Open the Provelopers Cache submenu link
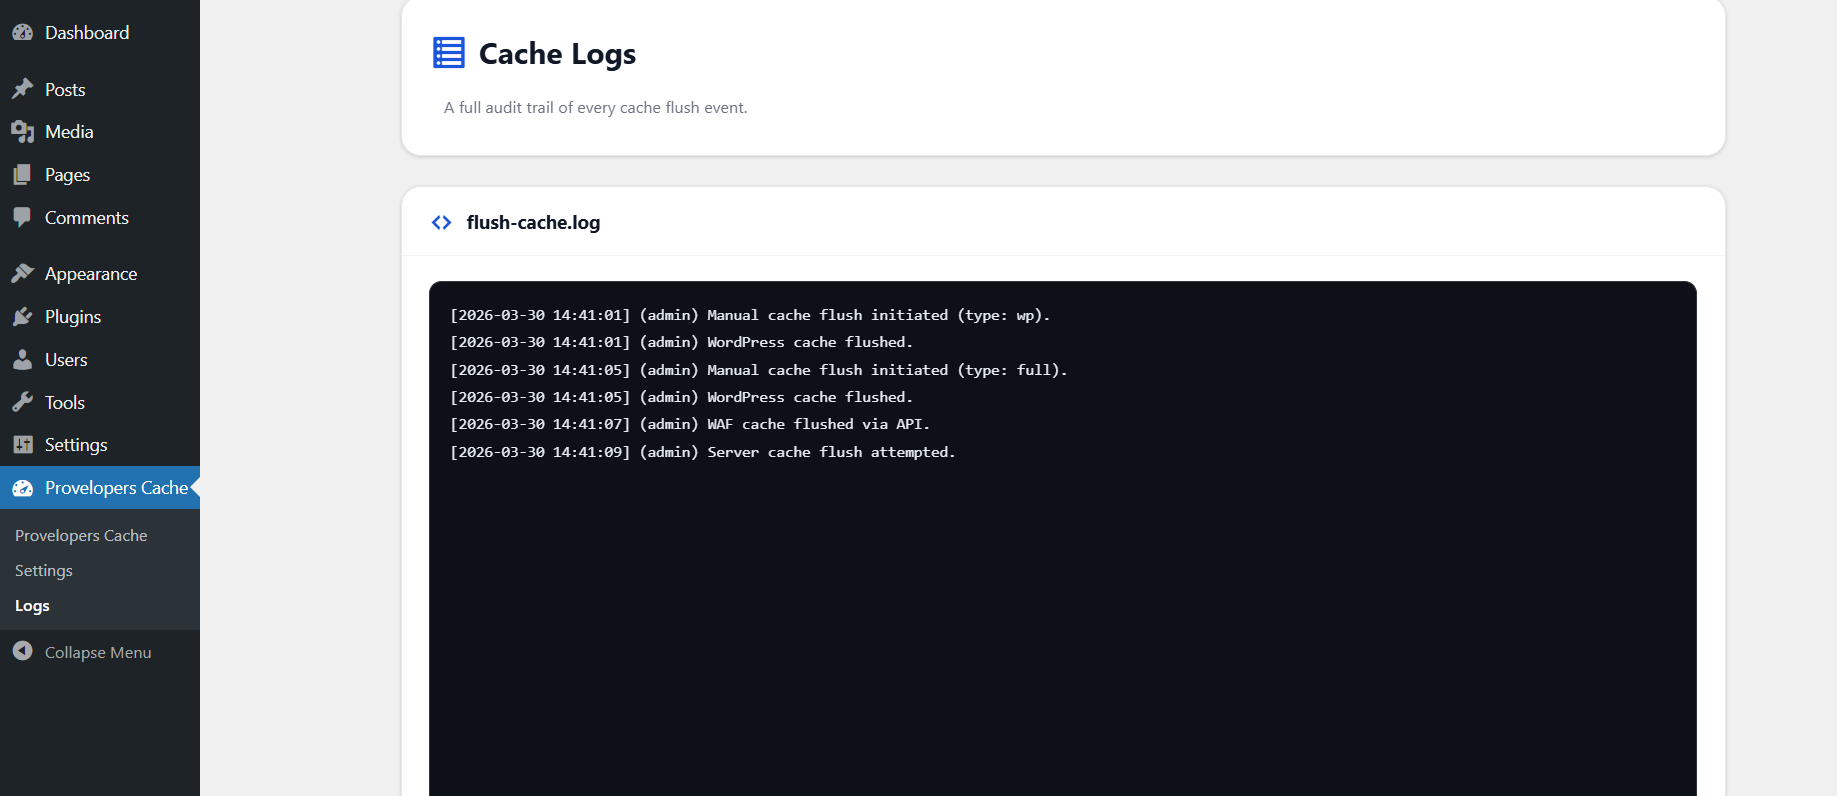This screenshot has height=796, width=1837. pyautogui.click(x=81, y=535)
